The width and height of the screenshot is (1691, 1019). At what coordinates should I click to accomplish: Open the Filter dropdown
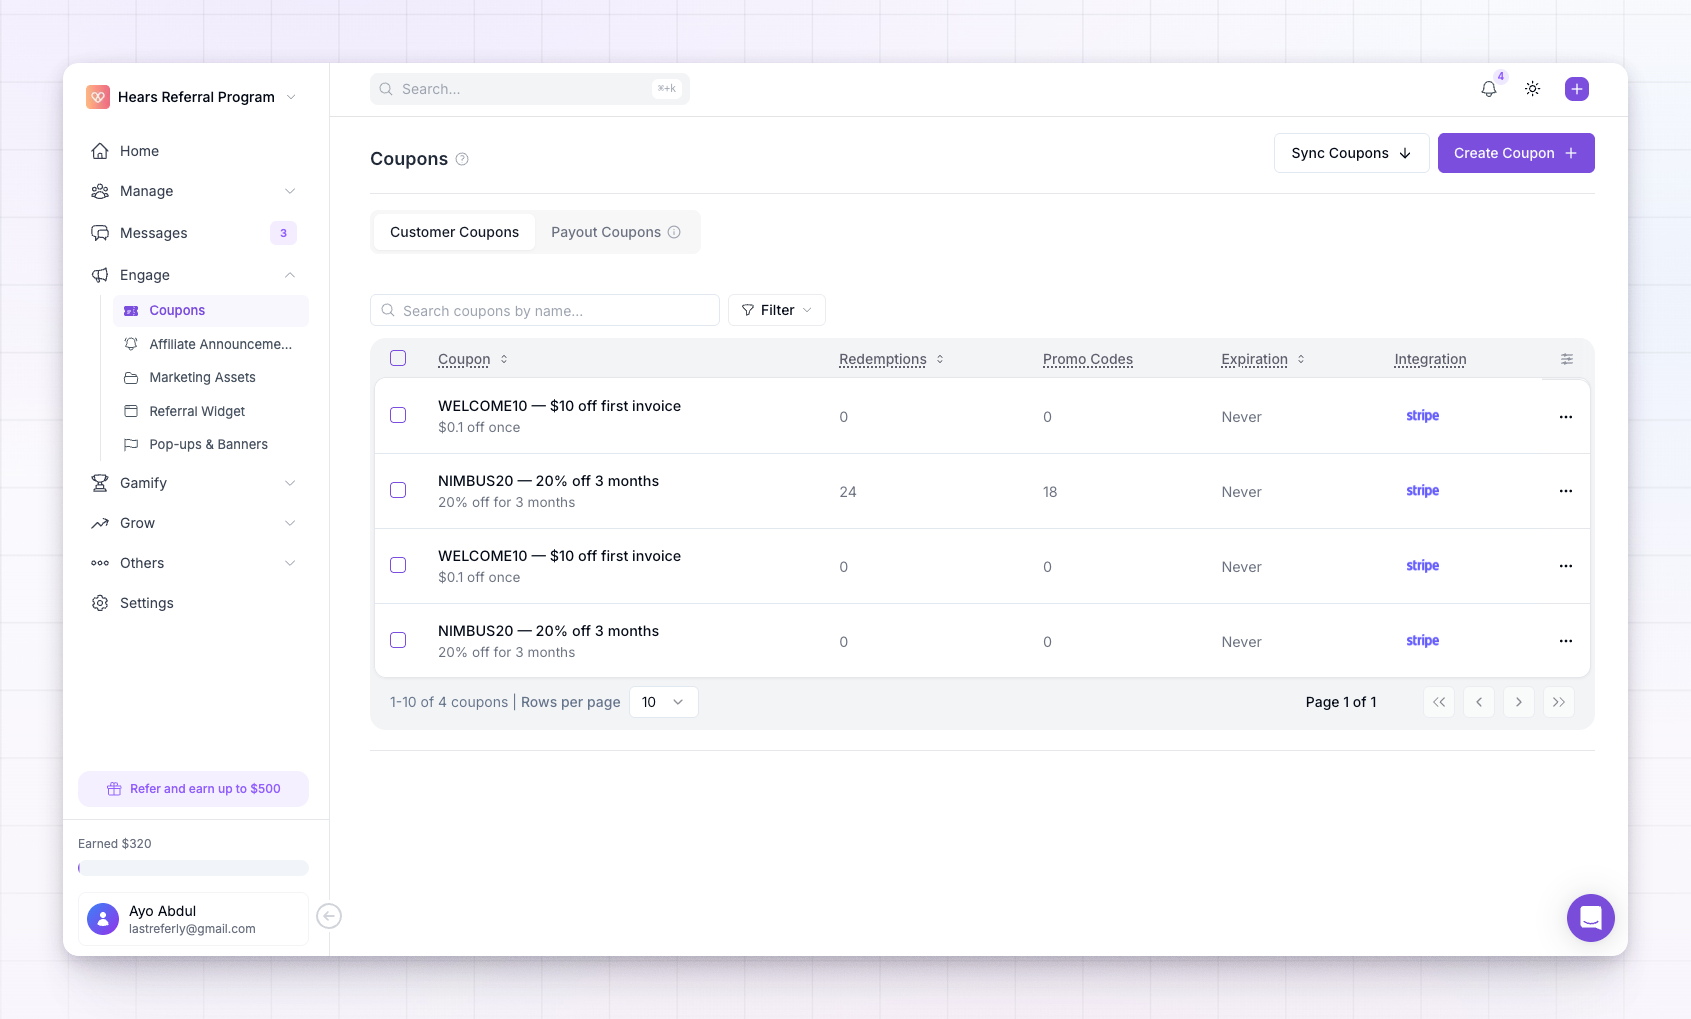777,310
